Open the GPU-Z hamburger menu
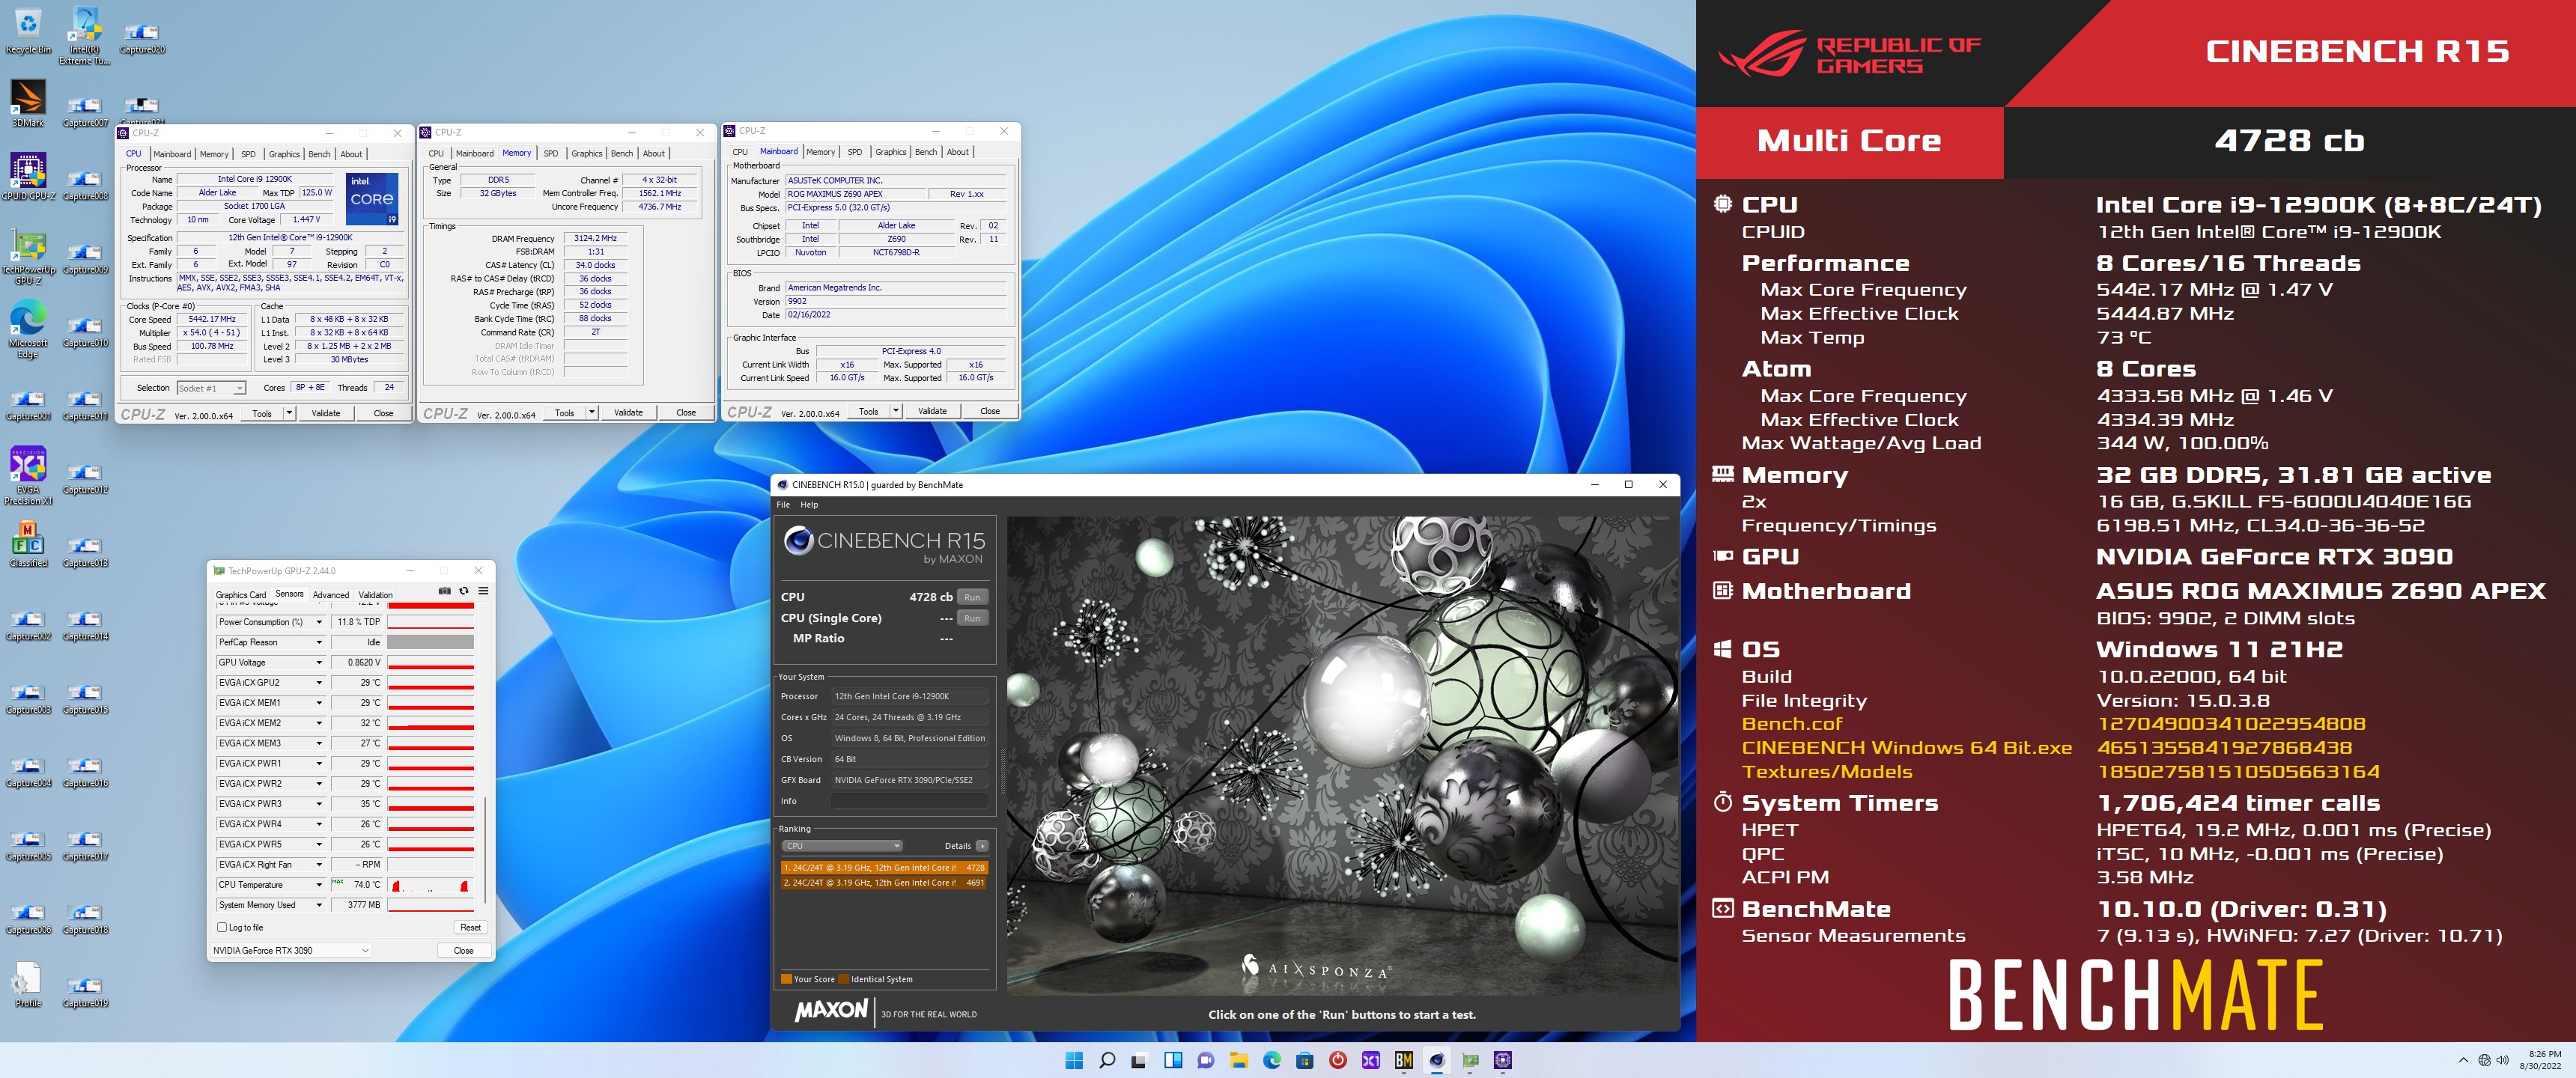Image resolution: width=2576 pixels, height=1078 pixels. pyautogui.click(x=483, y=591)
